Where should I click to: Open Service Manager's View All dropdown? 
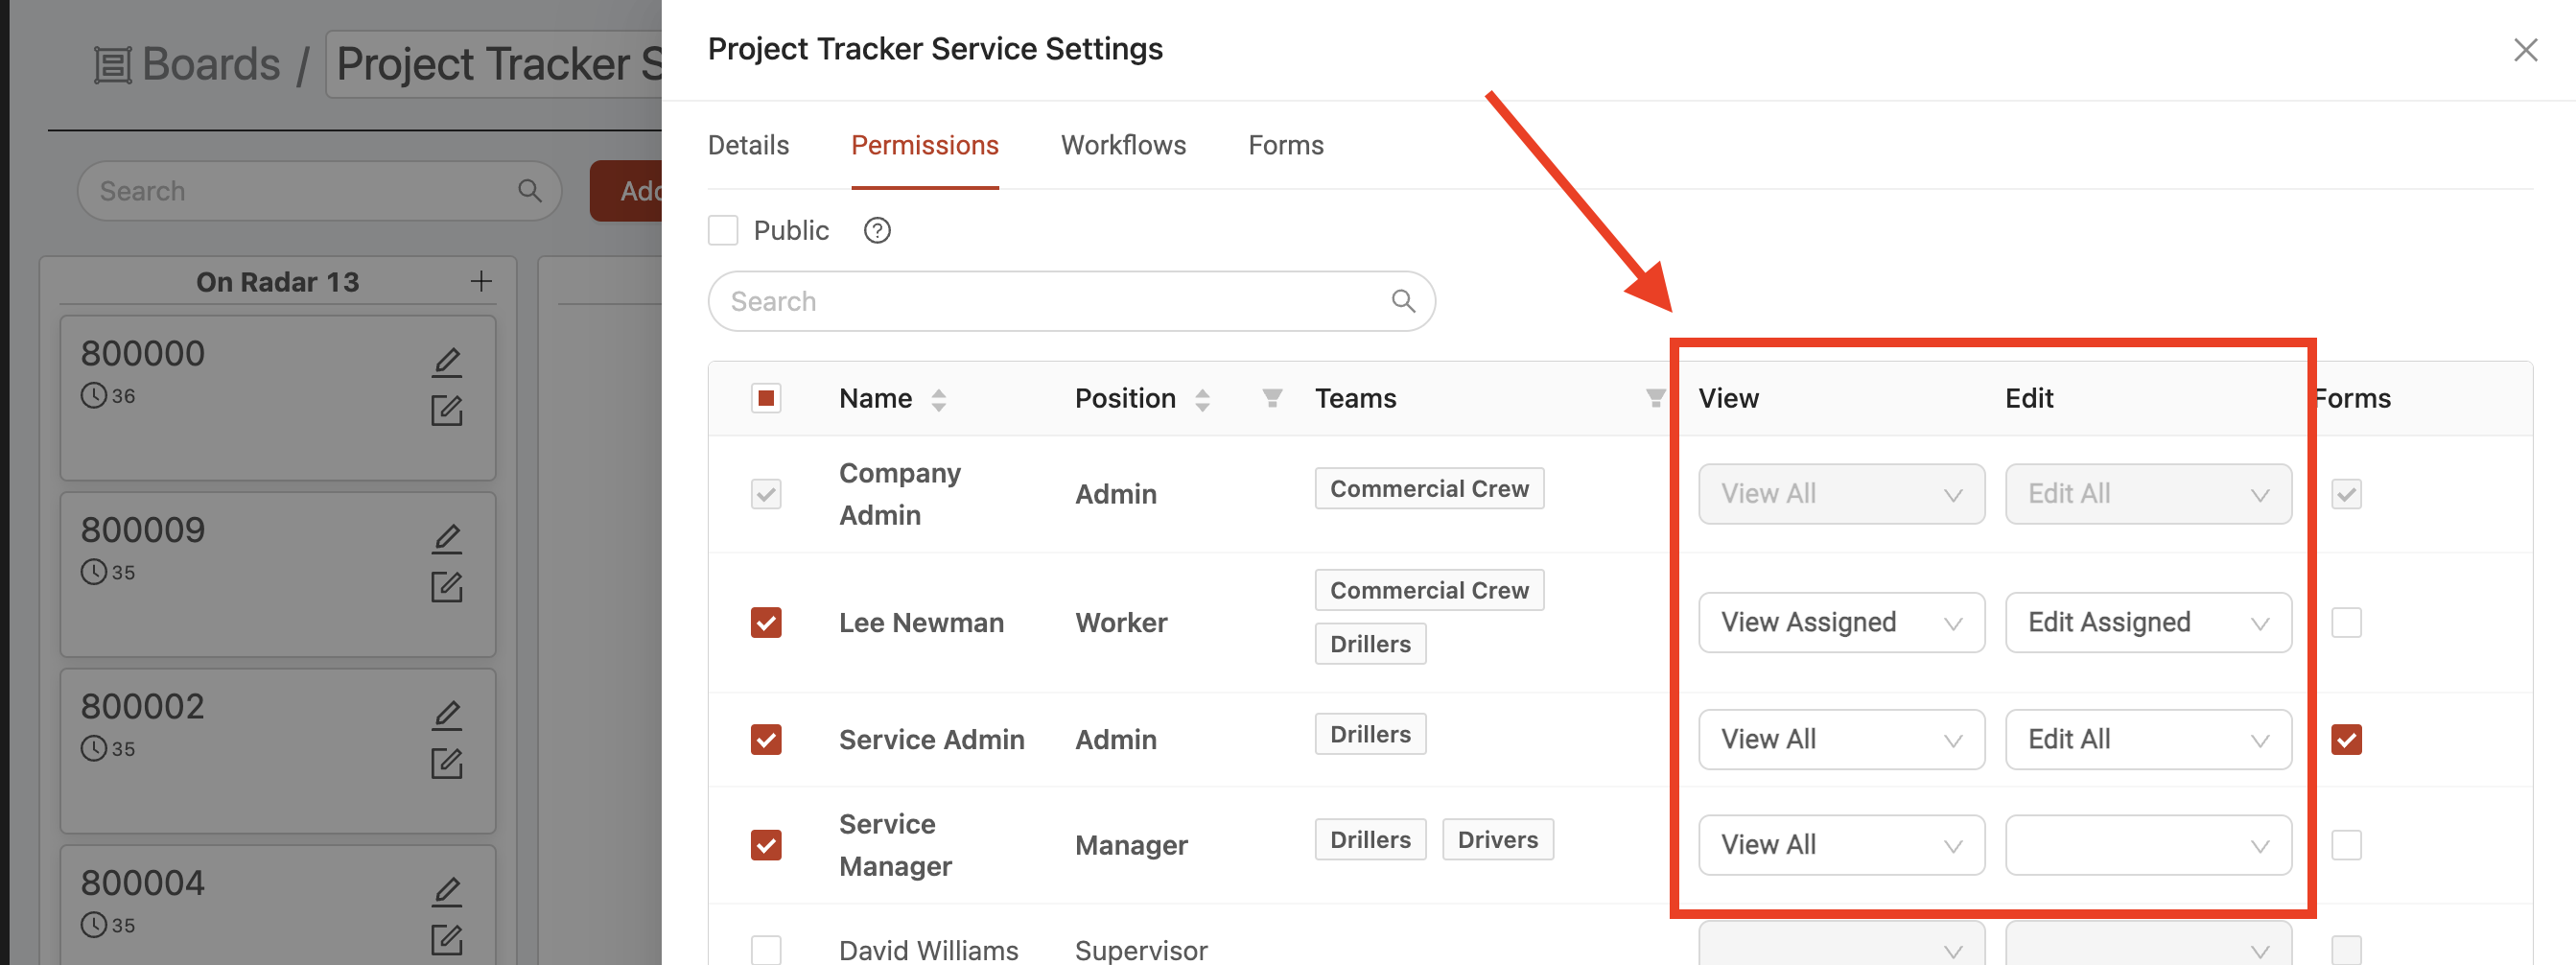[x=1841, y=845]
